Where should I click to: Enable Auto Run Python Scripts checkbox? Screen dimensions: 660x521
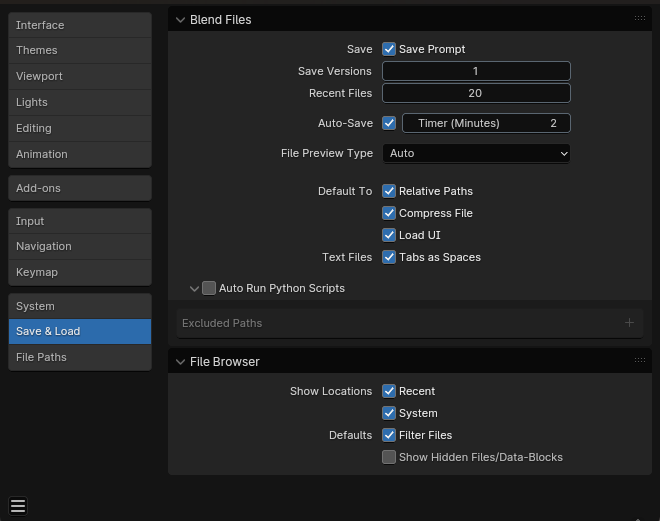click(x=209, y=288)
